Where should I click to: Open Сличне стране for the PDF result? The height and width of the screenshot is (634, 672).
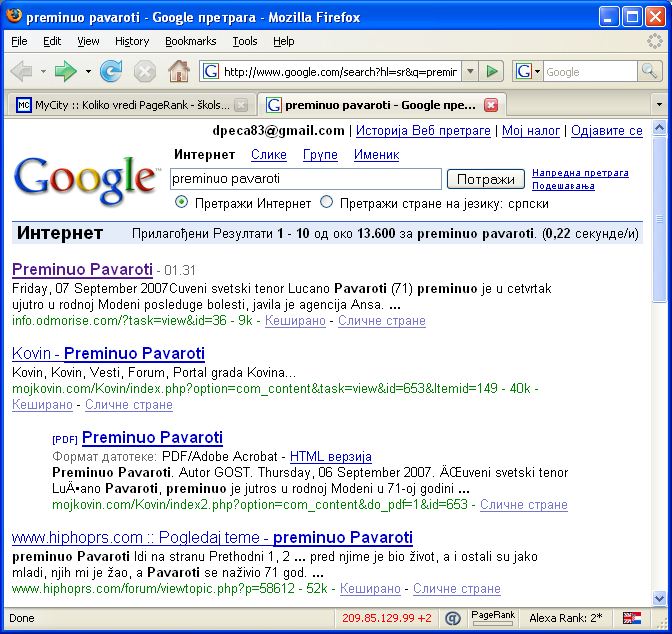[x=524, y=505]
